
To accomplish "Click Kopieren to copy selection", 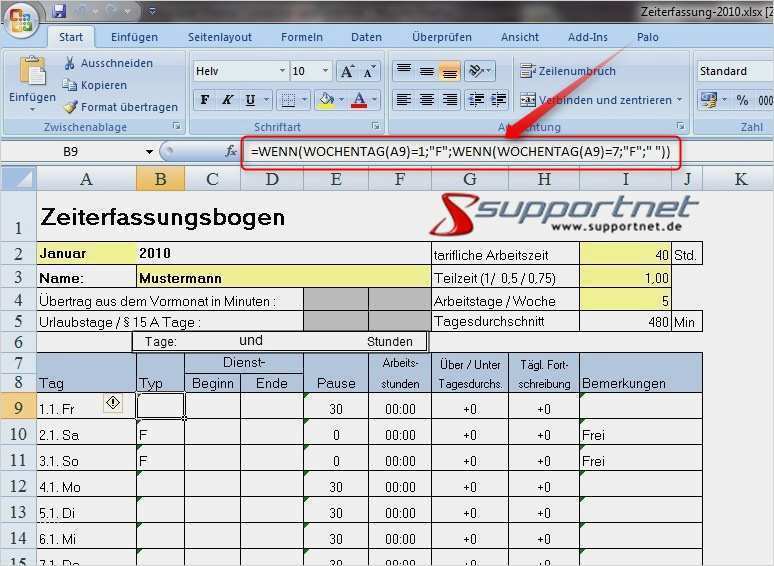I will tap(103, 85).
